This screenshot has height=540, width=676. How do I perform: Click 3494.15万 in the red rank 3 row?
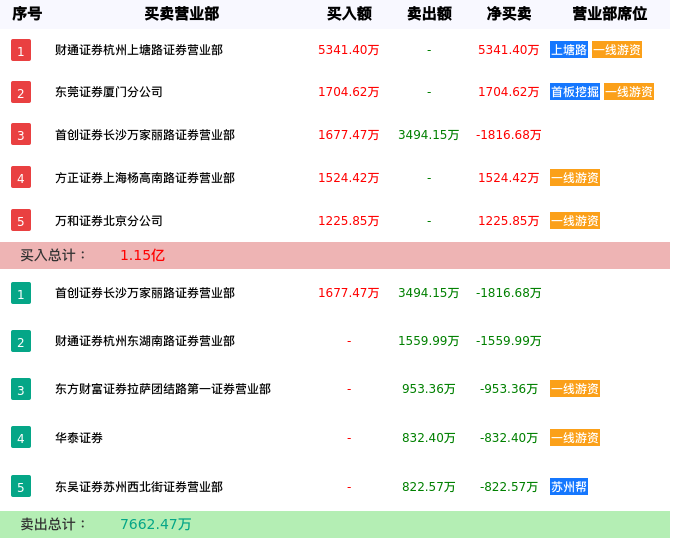pos(429,135)
